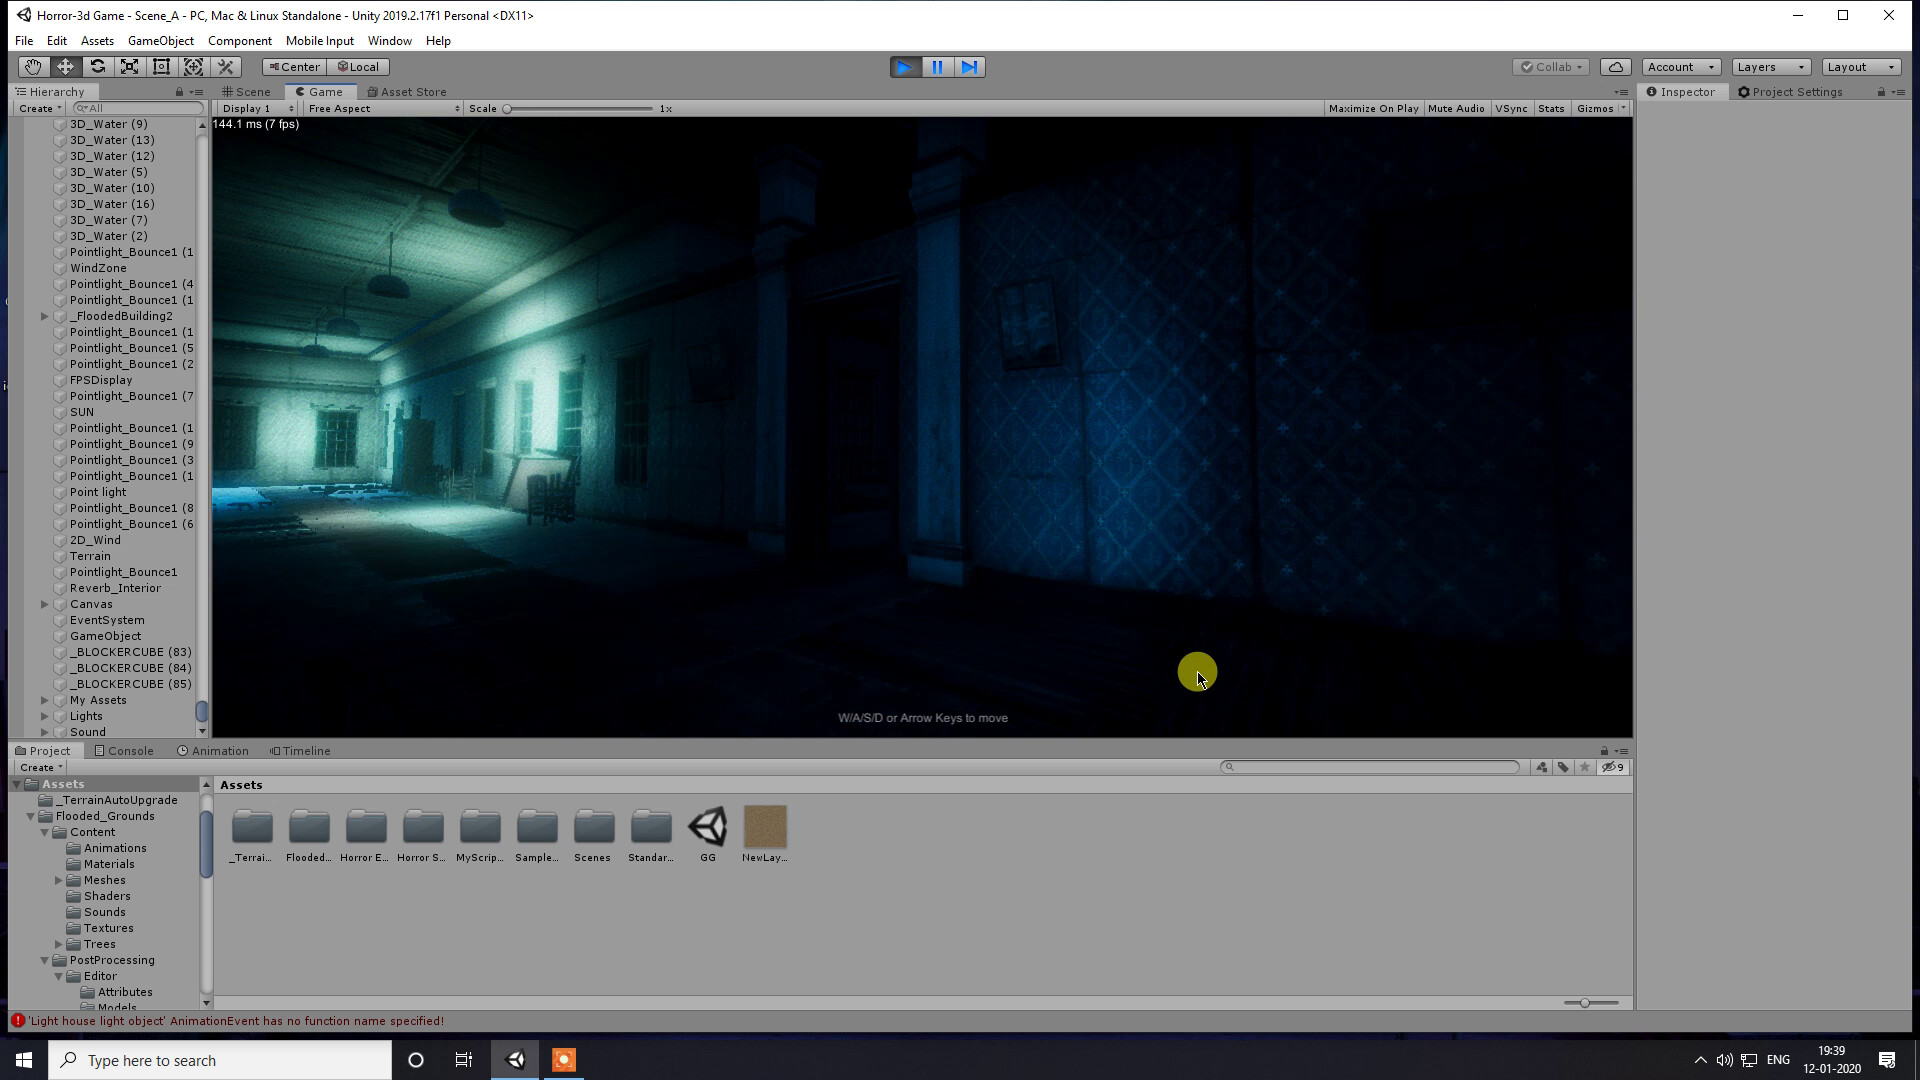The image size is (1920, 1080).
Task: Open the Project Settings tab
Action: (1790, 92)
